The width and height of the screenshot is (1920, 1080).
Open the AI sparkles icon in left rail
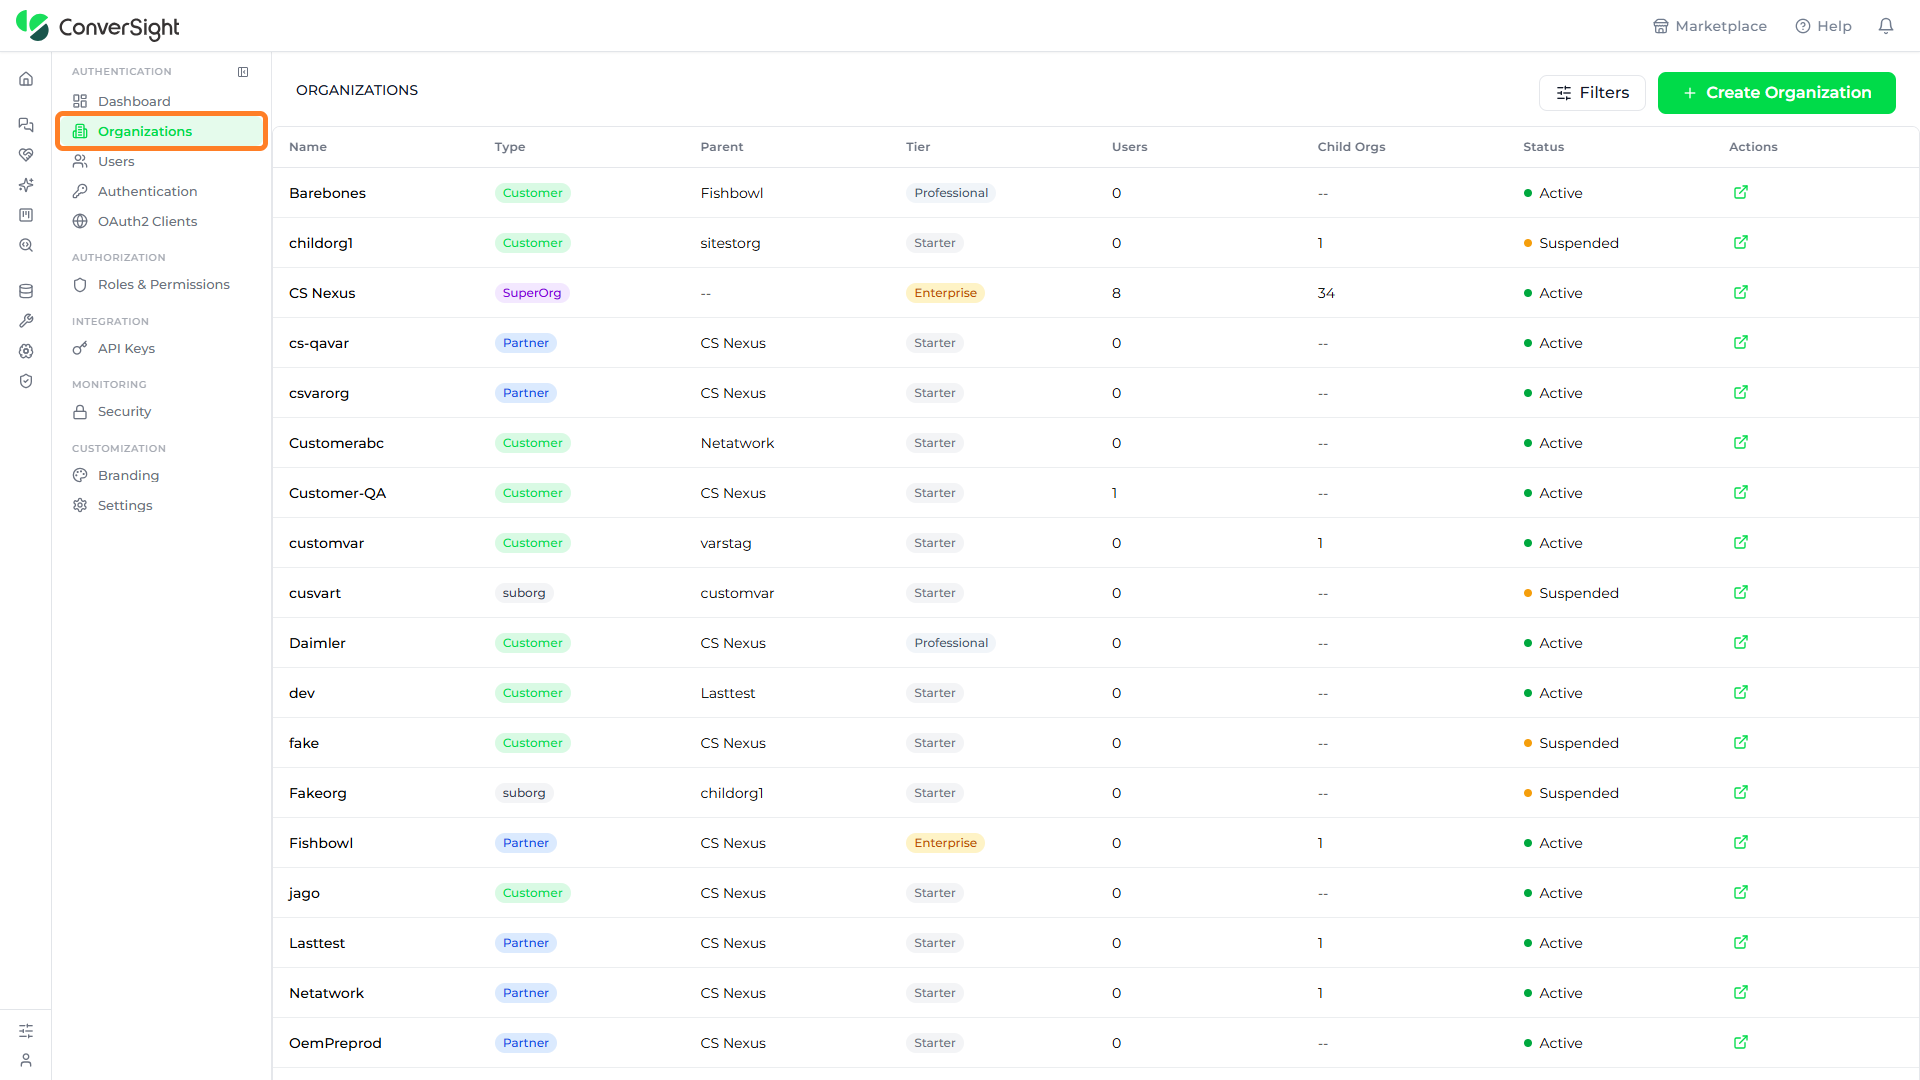[26, 185]
